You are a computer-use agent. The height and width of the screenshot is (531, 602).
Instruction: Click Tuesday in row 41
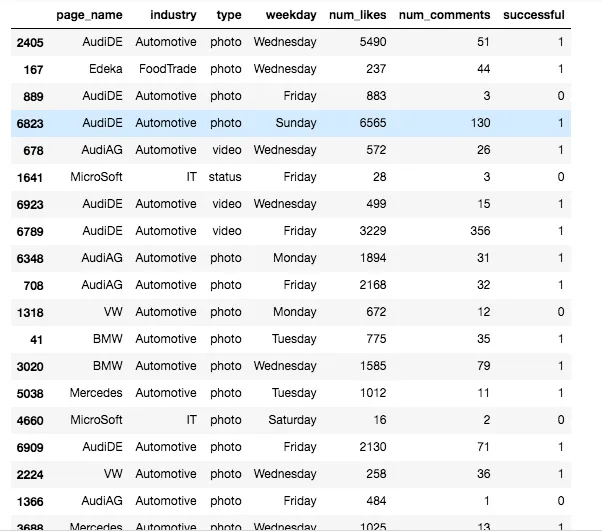pos(294,339)
